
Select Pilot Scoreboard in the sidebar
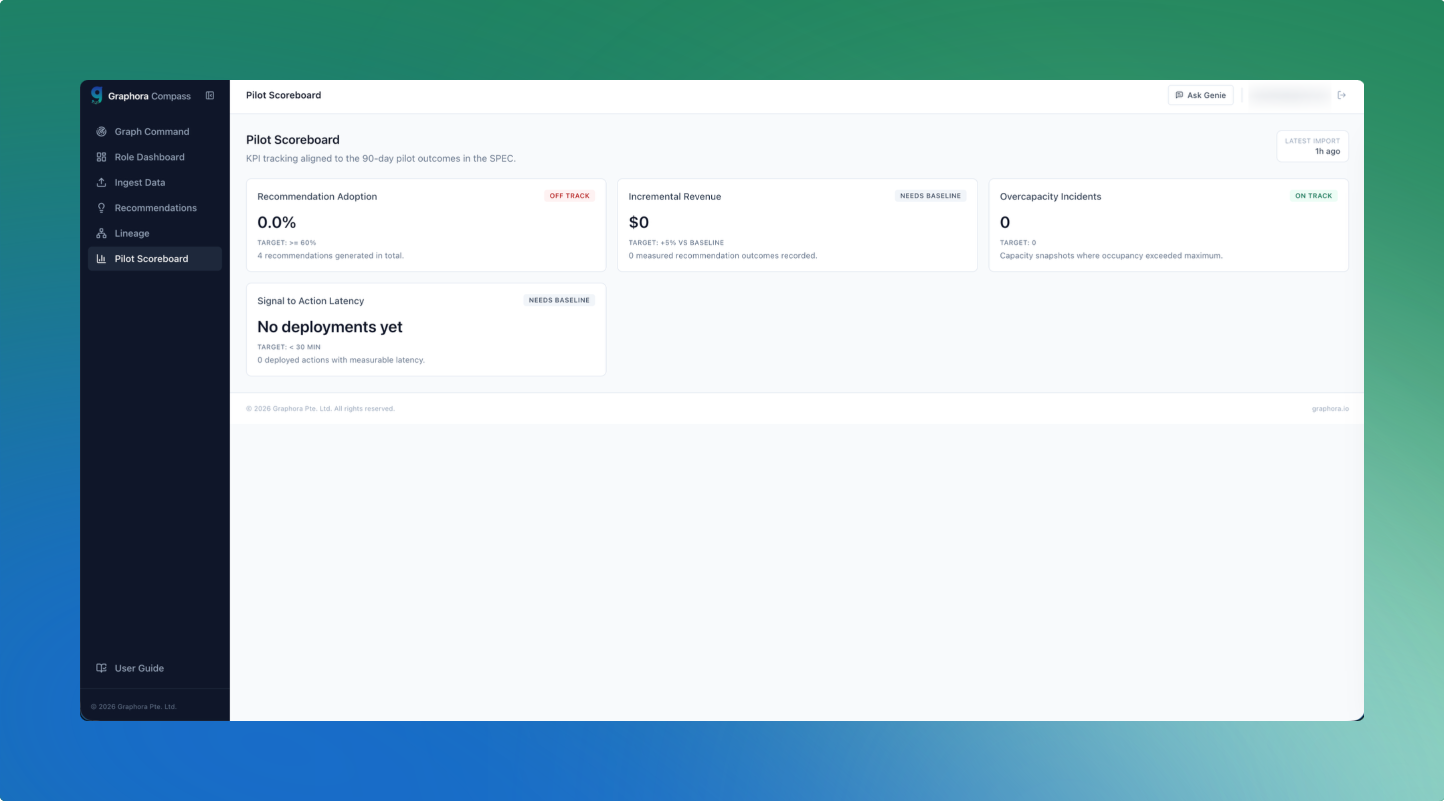155,259
